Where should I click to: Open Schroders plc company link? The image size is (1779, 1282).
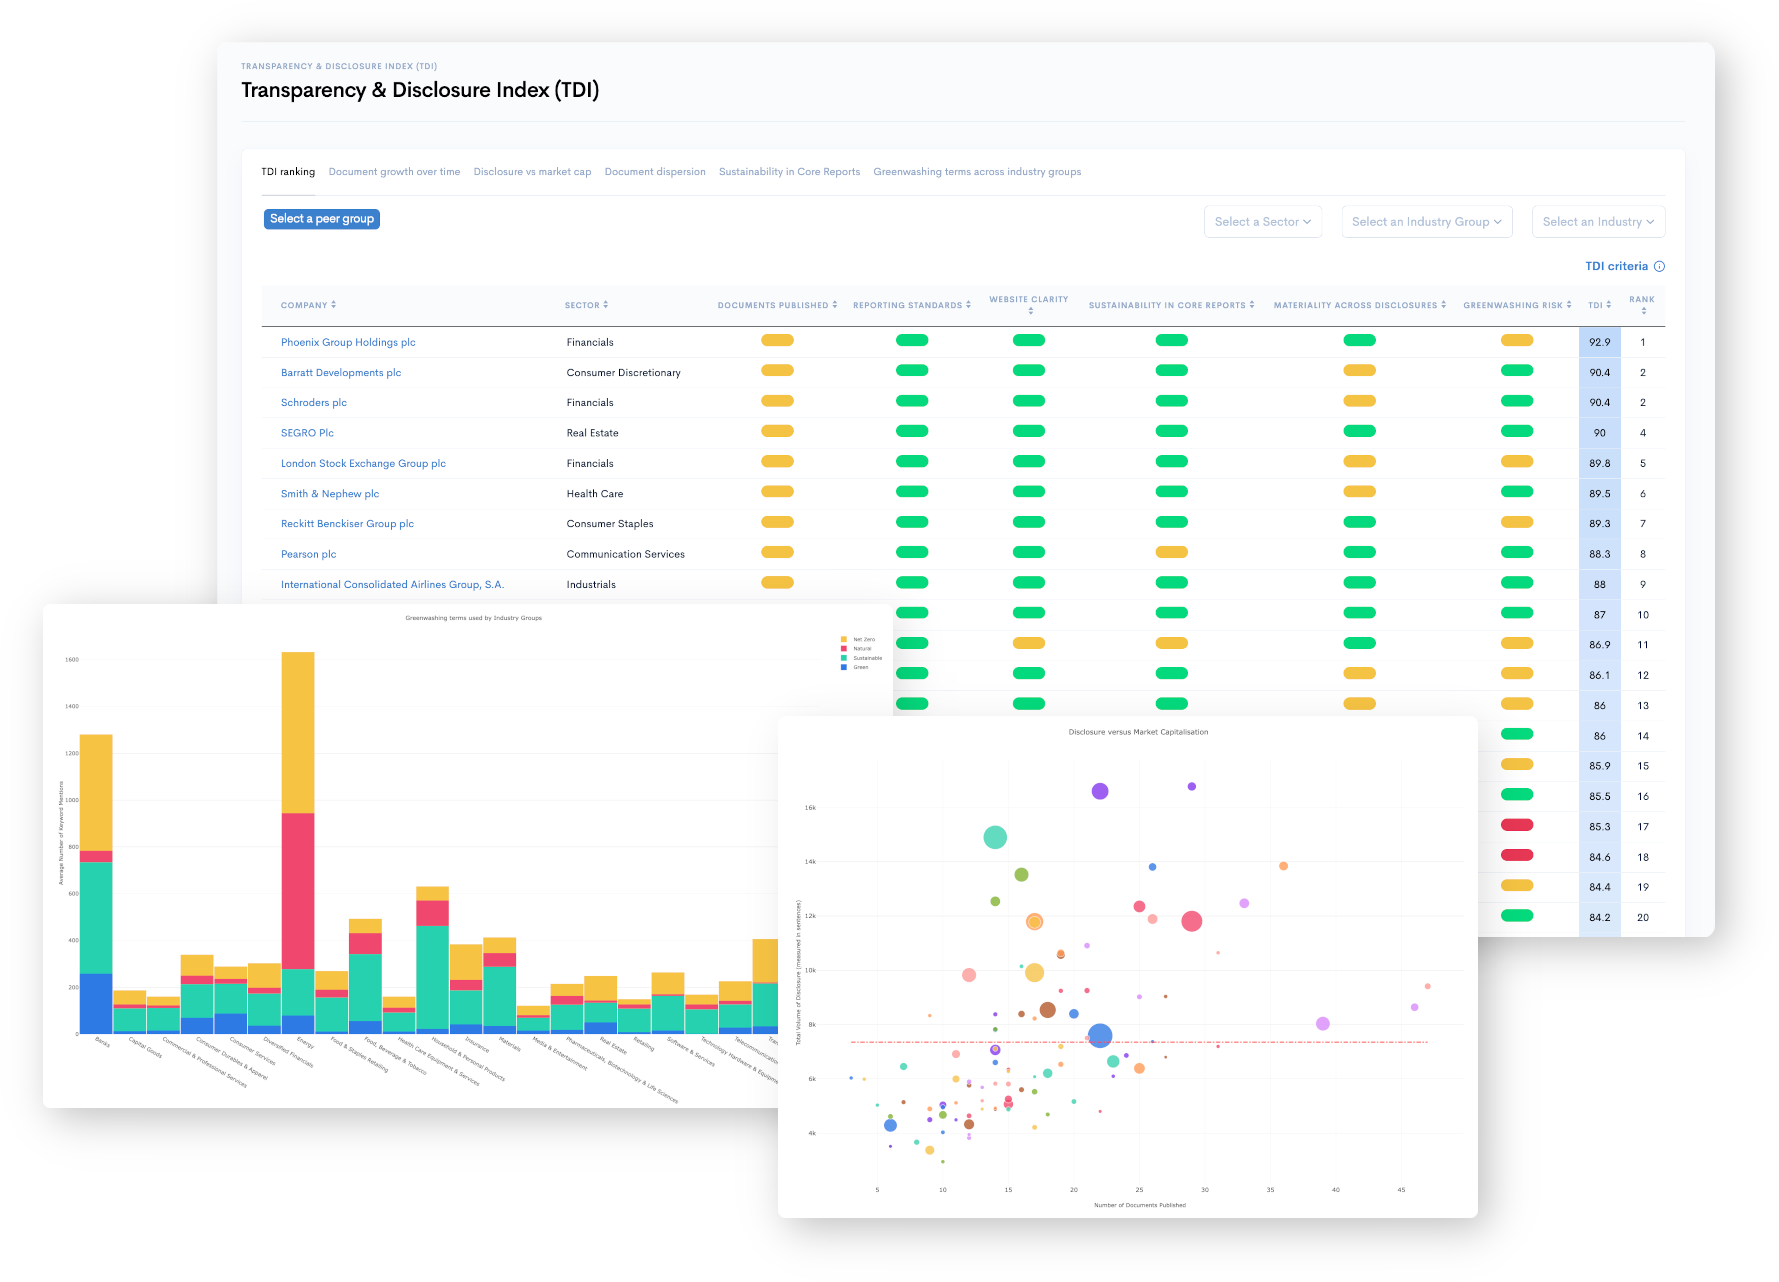(x=314, y=403)
